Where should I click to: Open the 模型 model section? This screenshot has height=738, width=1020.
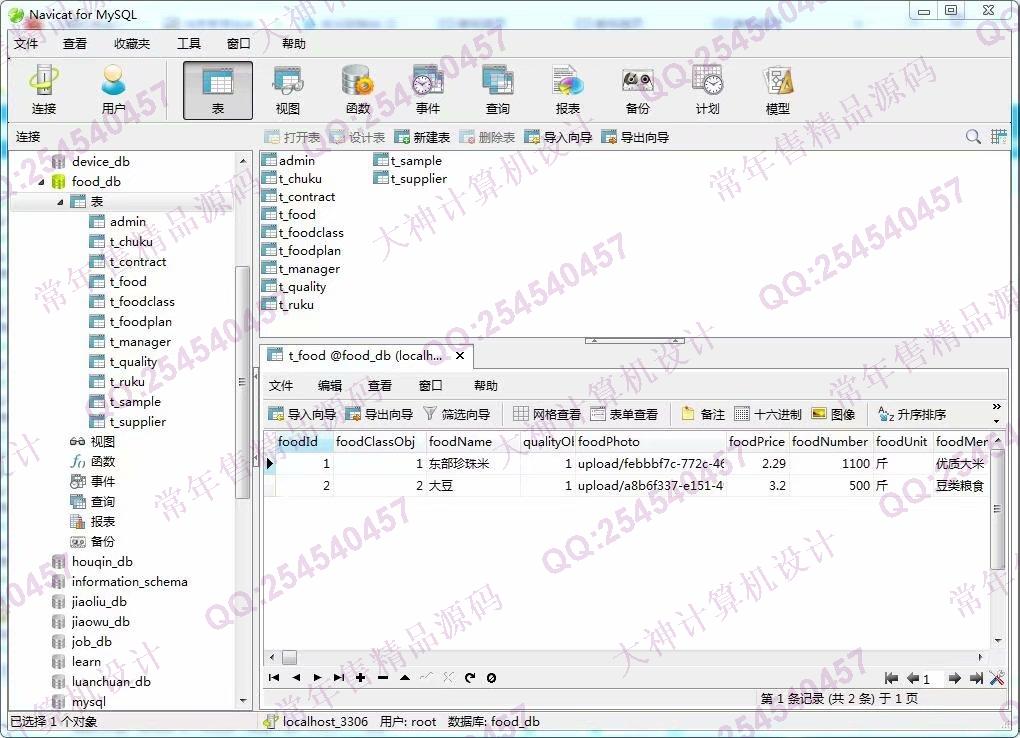tap(777, 90)
